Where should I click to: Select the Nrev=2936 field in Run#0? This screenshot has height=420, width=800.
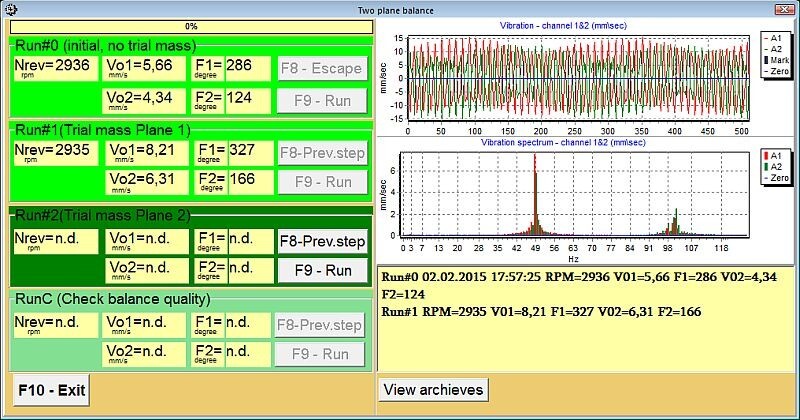[55, 70]
